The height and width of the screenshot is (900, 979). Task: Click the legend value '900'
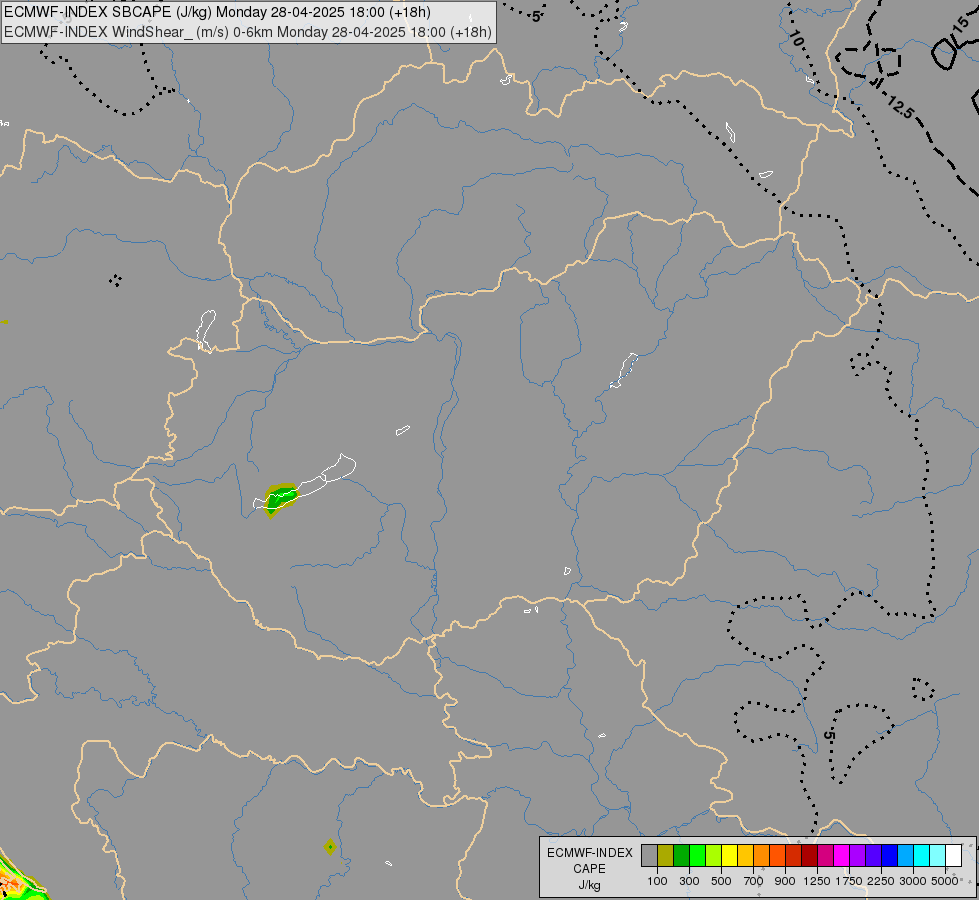(x=785, y=881)
